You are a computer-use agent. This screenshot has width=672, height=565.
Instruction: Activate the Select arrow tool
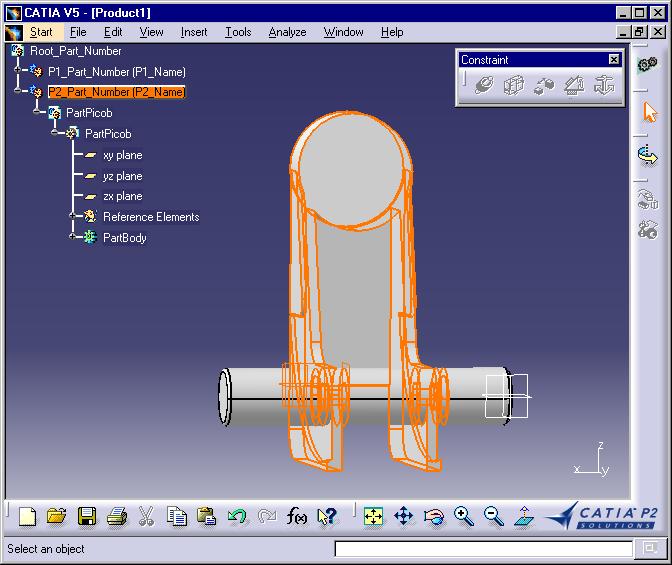pyautogui.click(x=650, y=112)
